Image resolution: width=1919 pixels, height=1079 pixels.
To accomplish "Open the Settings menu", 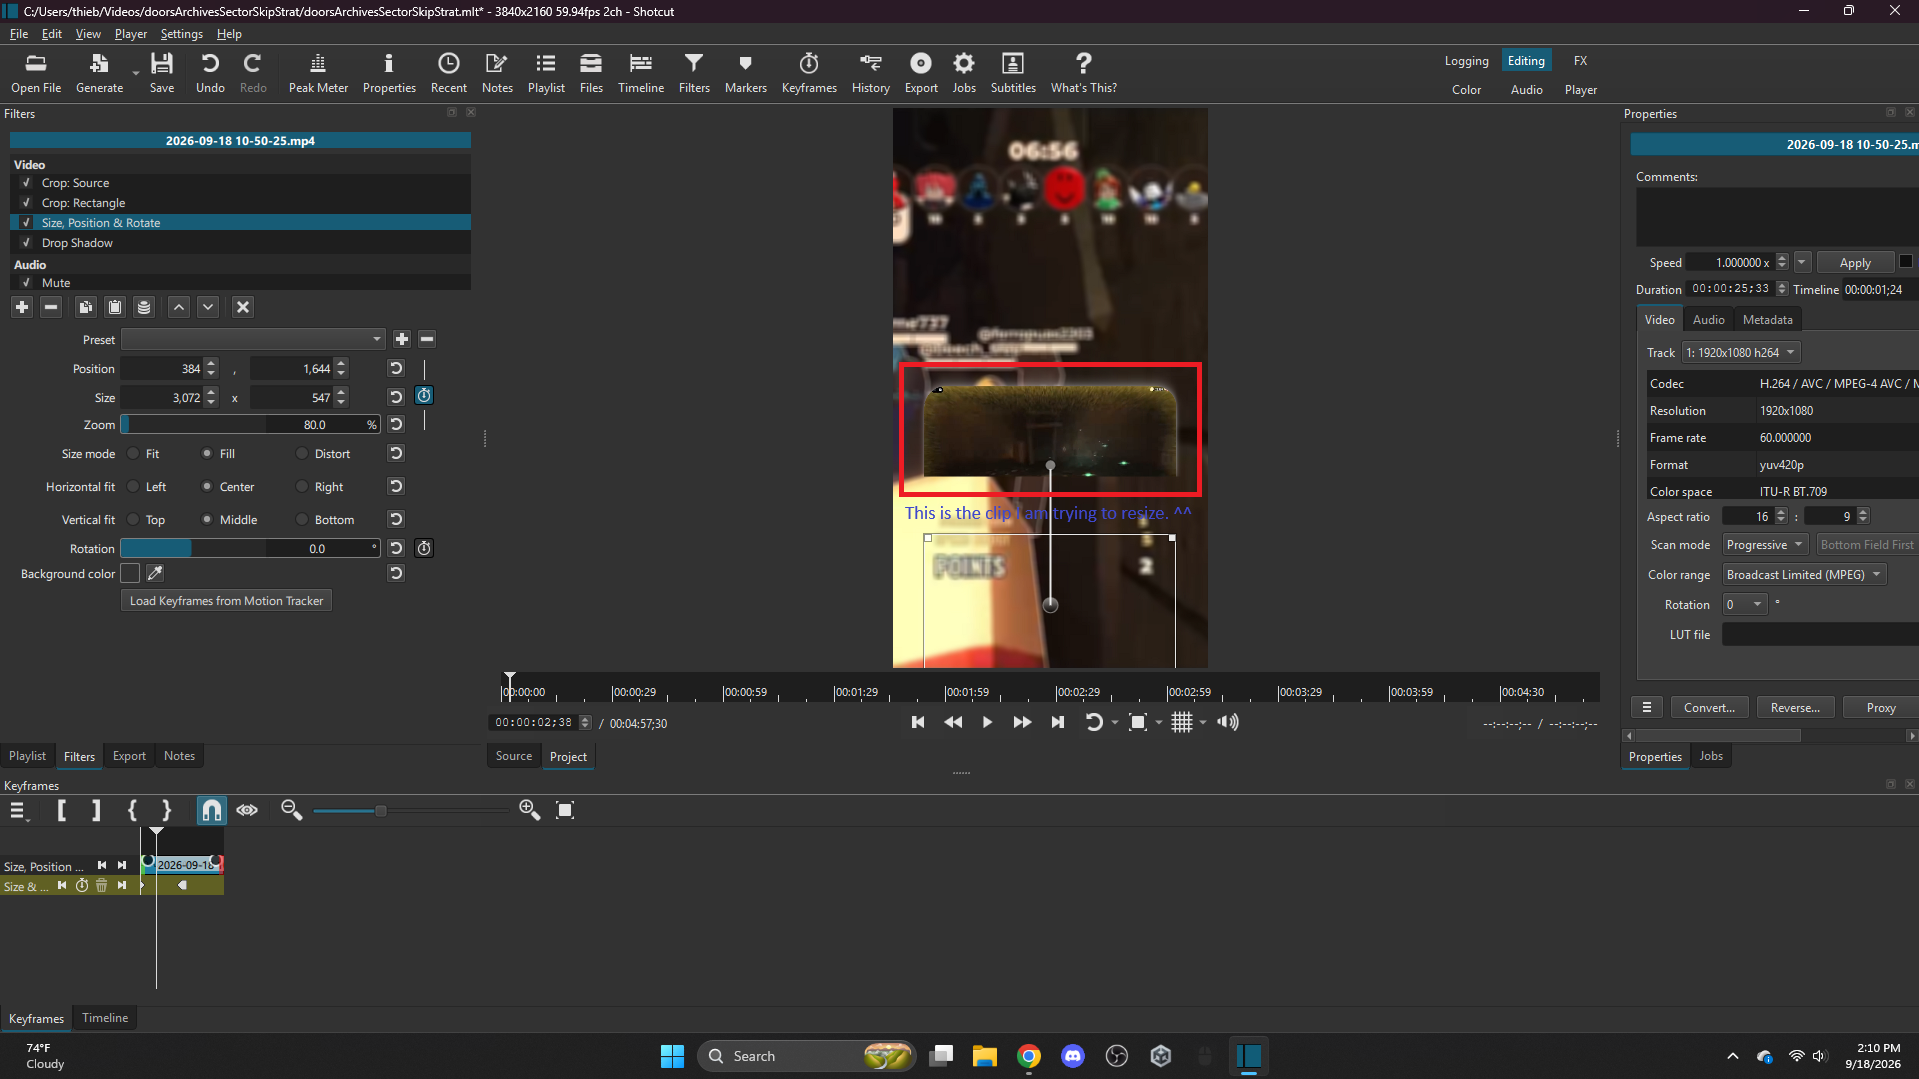I will pyautogui.click(x=181, y=34).
